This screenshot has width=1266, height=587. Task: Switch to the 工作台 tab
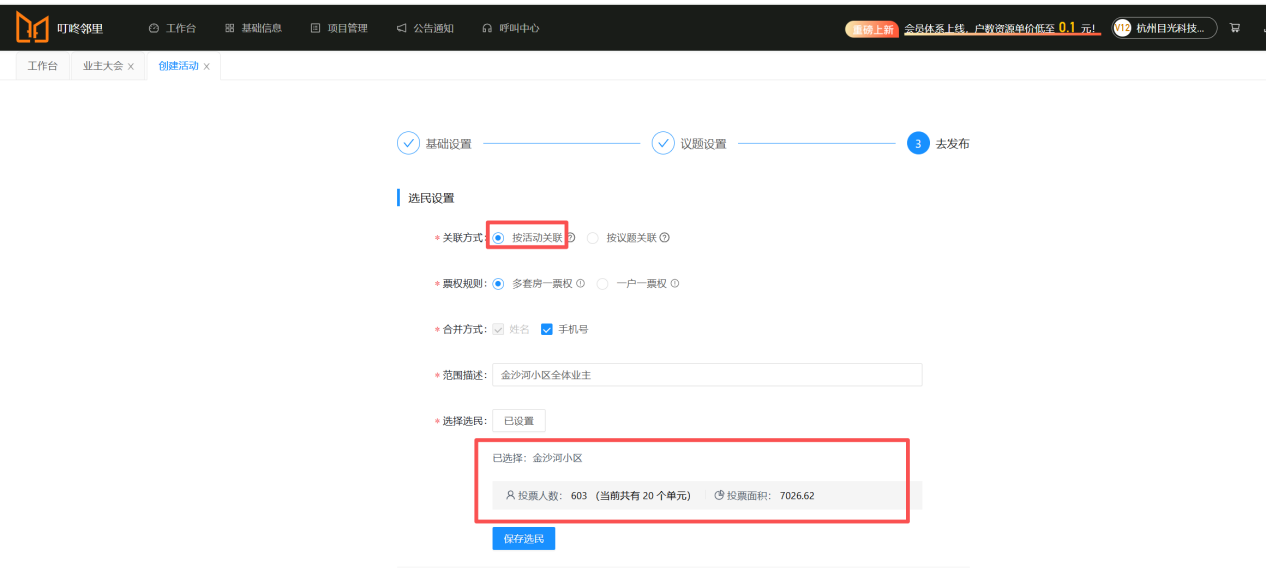click(x=42, y=66)
